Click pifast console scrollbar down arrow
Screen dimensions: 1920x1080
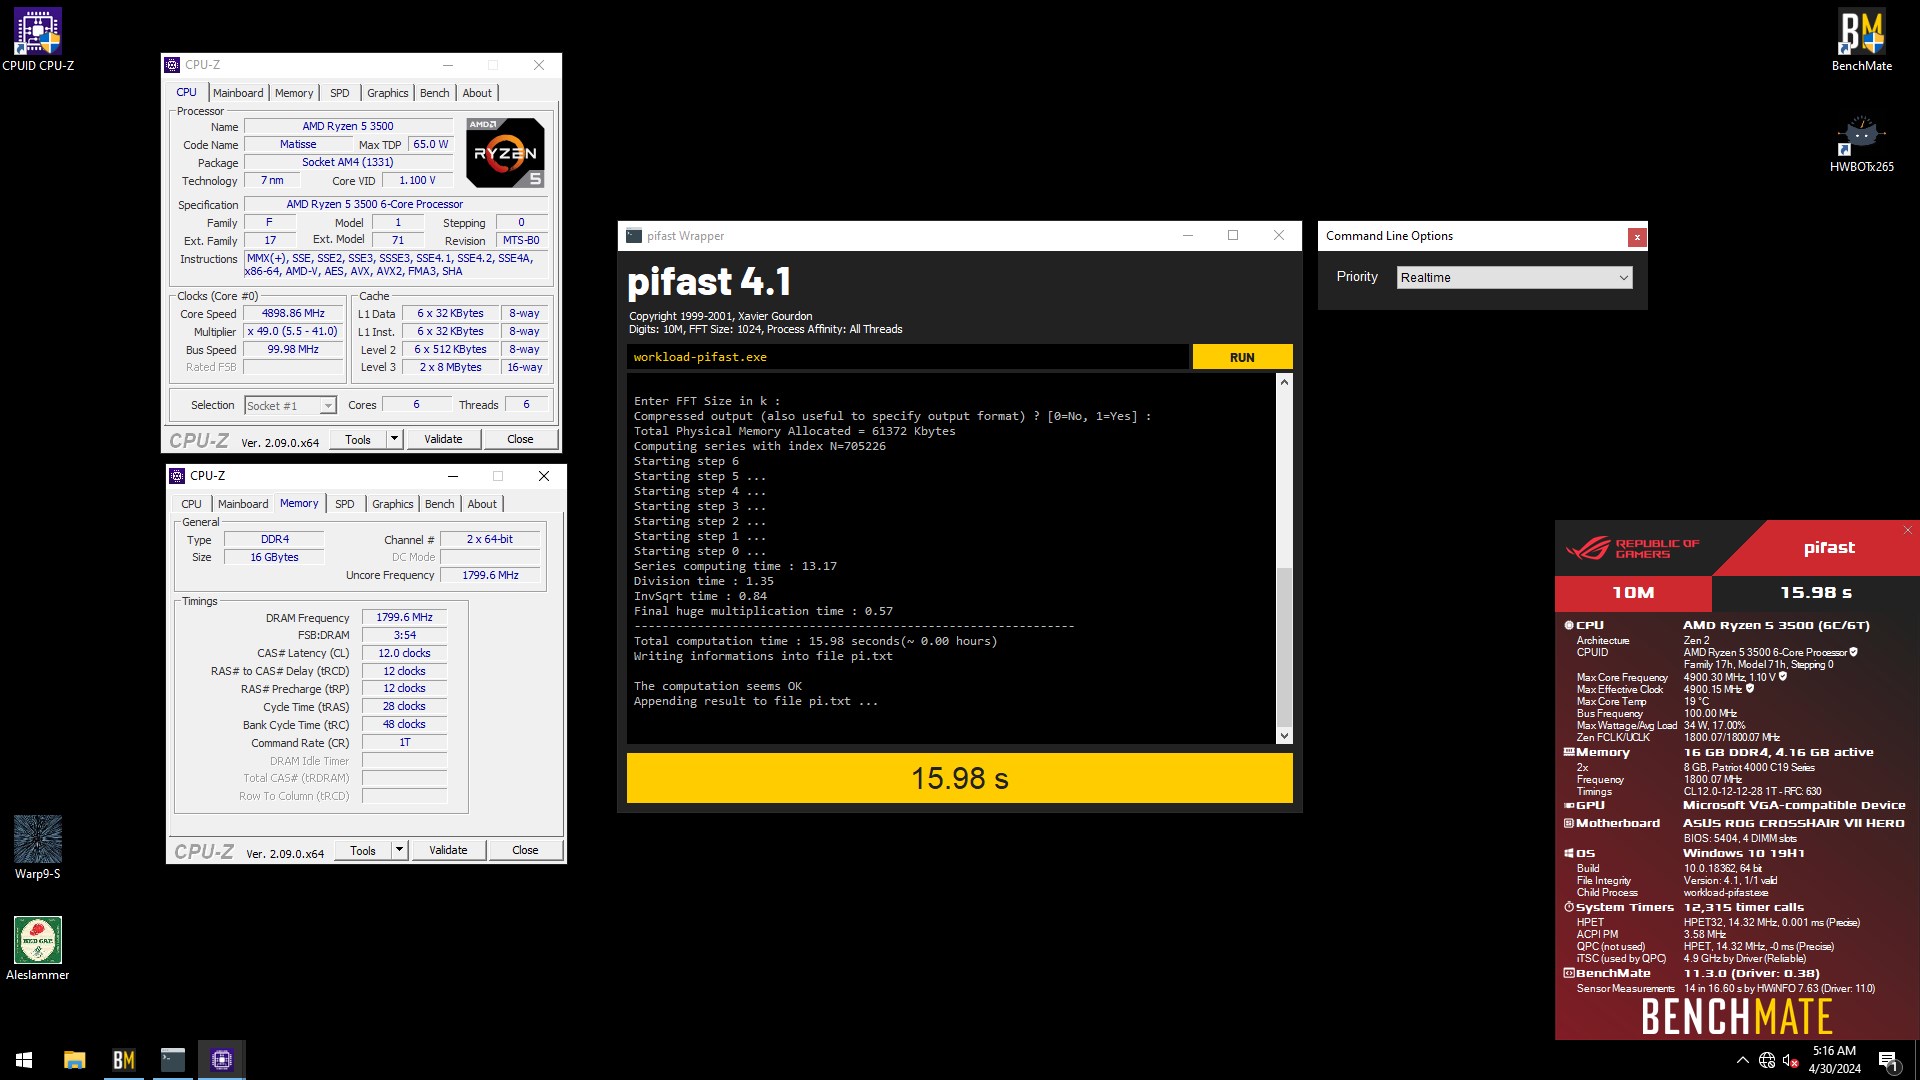click(x=1284, y=736)
